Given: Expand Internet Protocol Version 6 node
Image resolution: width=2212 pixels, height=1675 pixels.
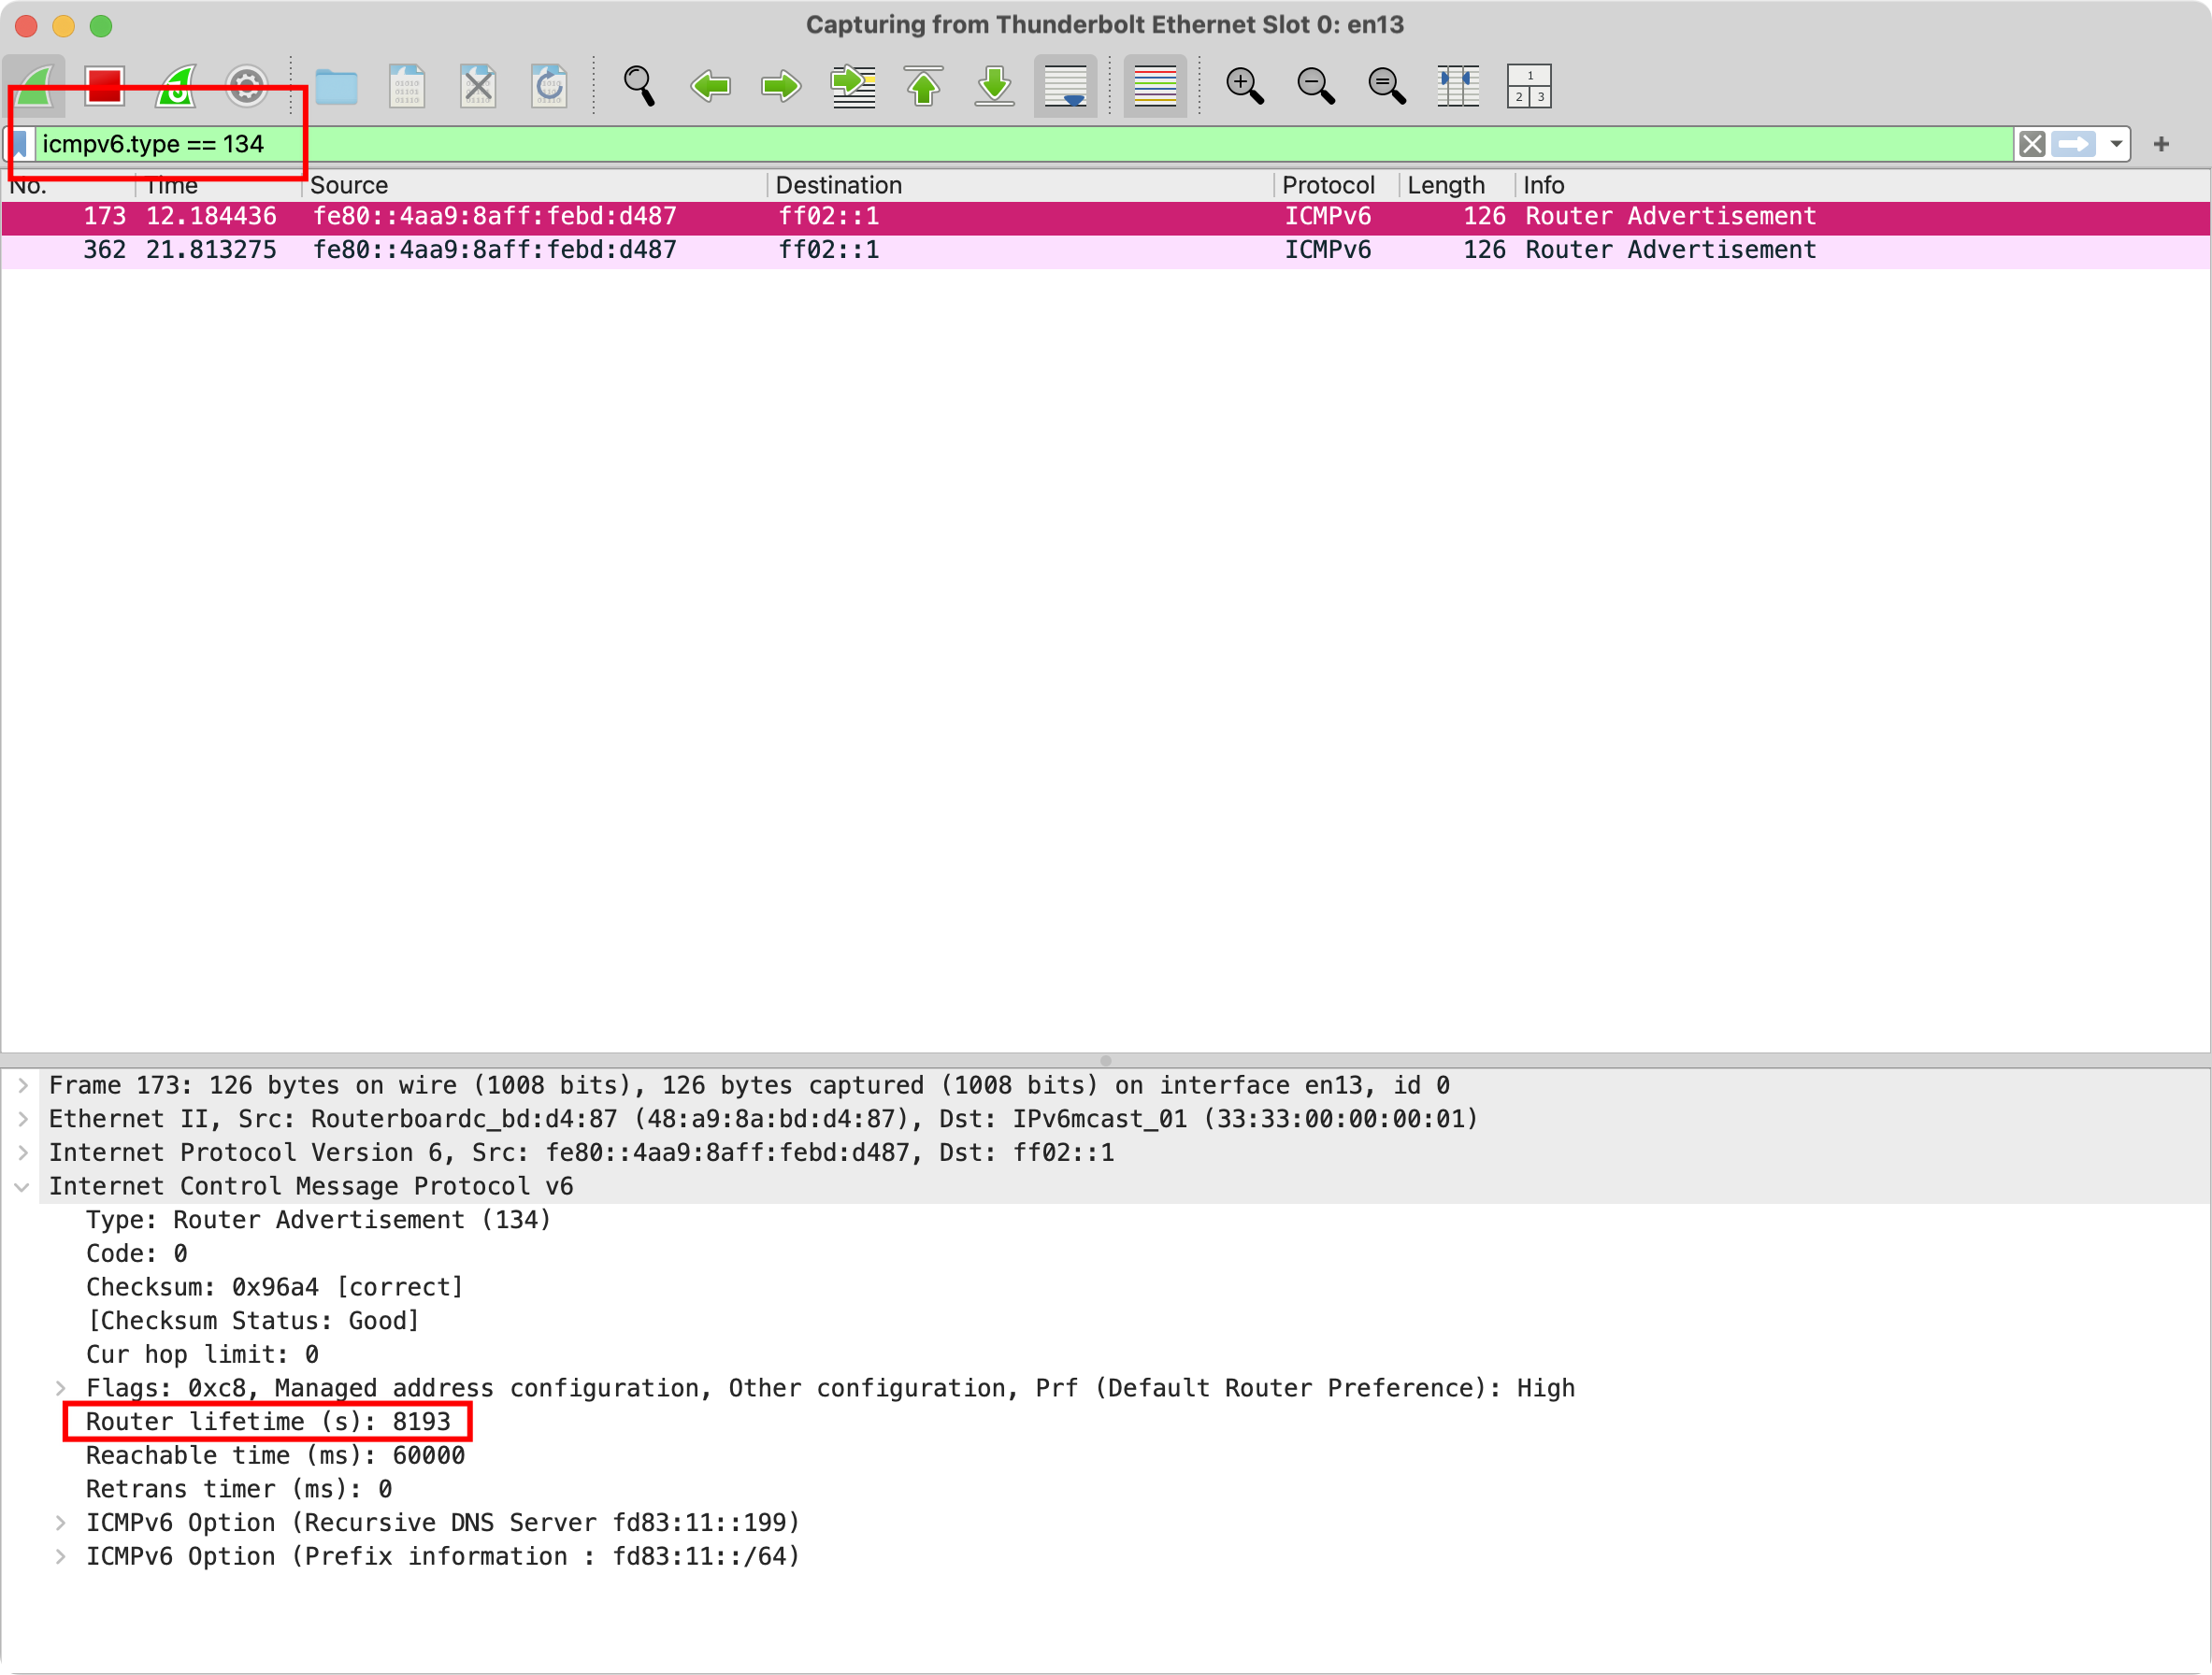Looking at the screenshot, I should [22, 1153].
